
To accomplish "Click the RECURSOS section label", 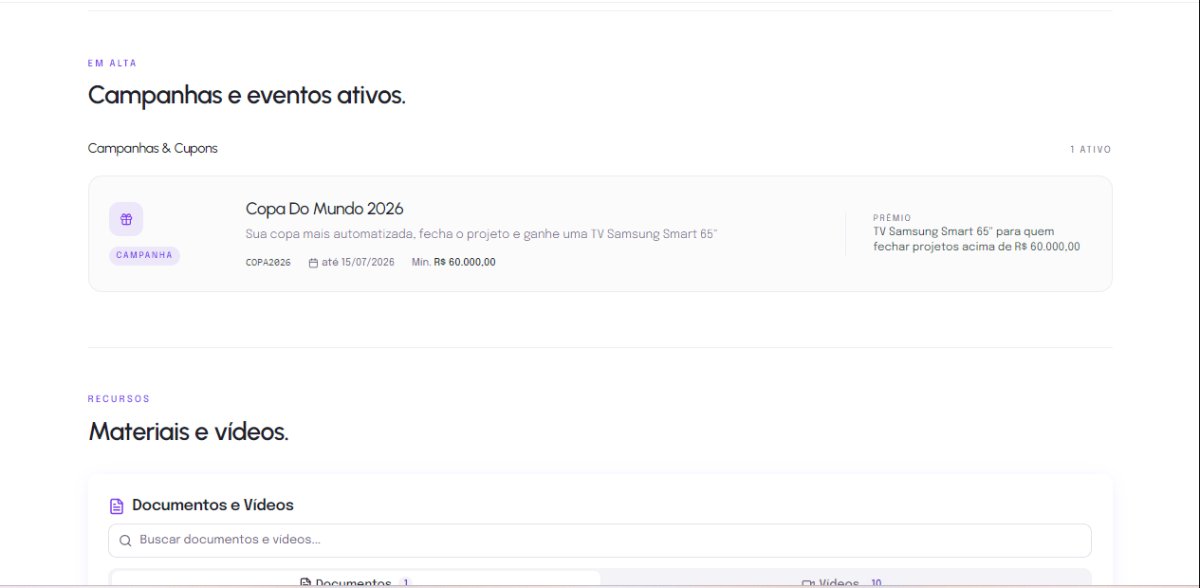I will pos(119,398).
